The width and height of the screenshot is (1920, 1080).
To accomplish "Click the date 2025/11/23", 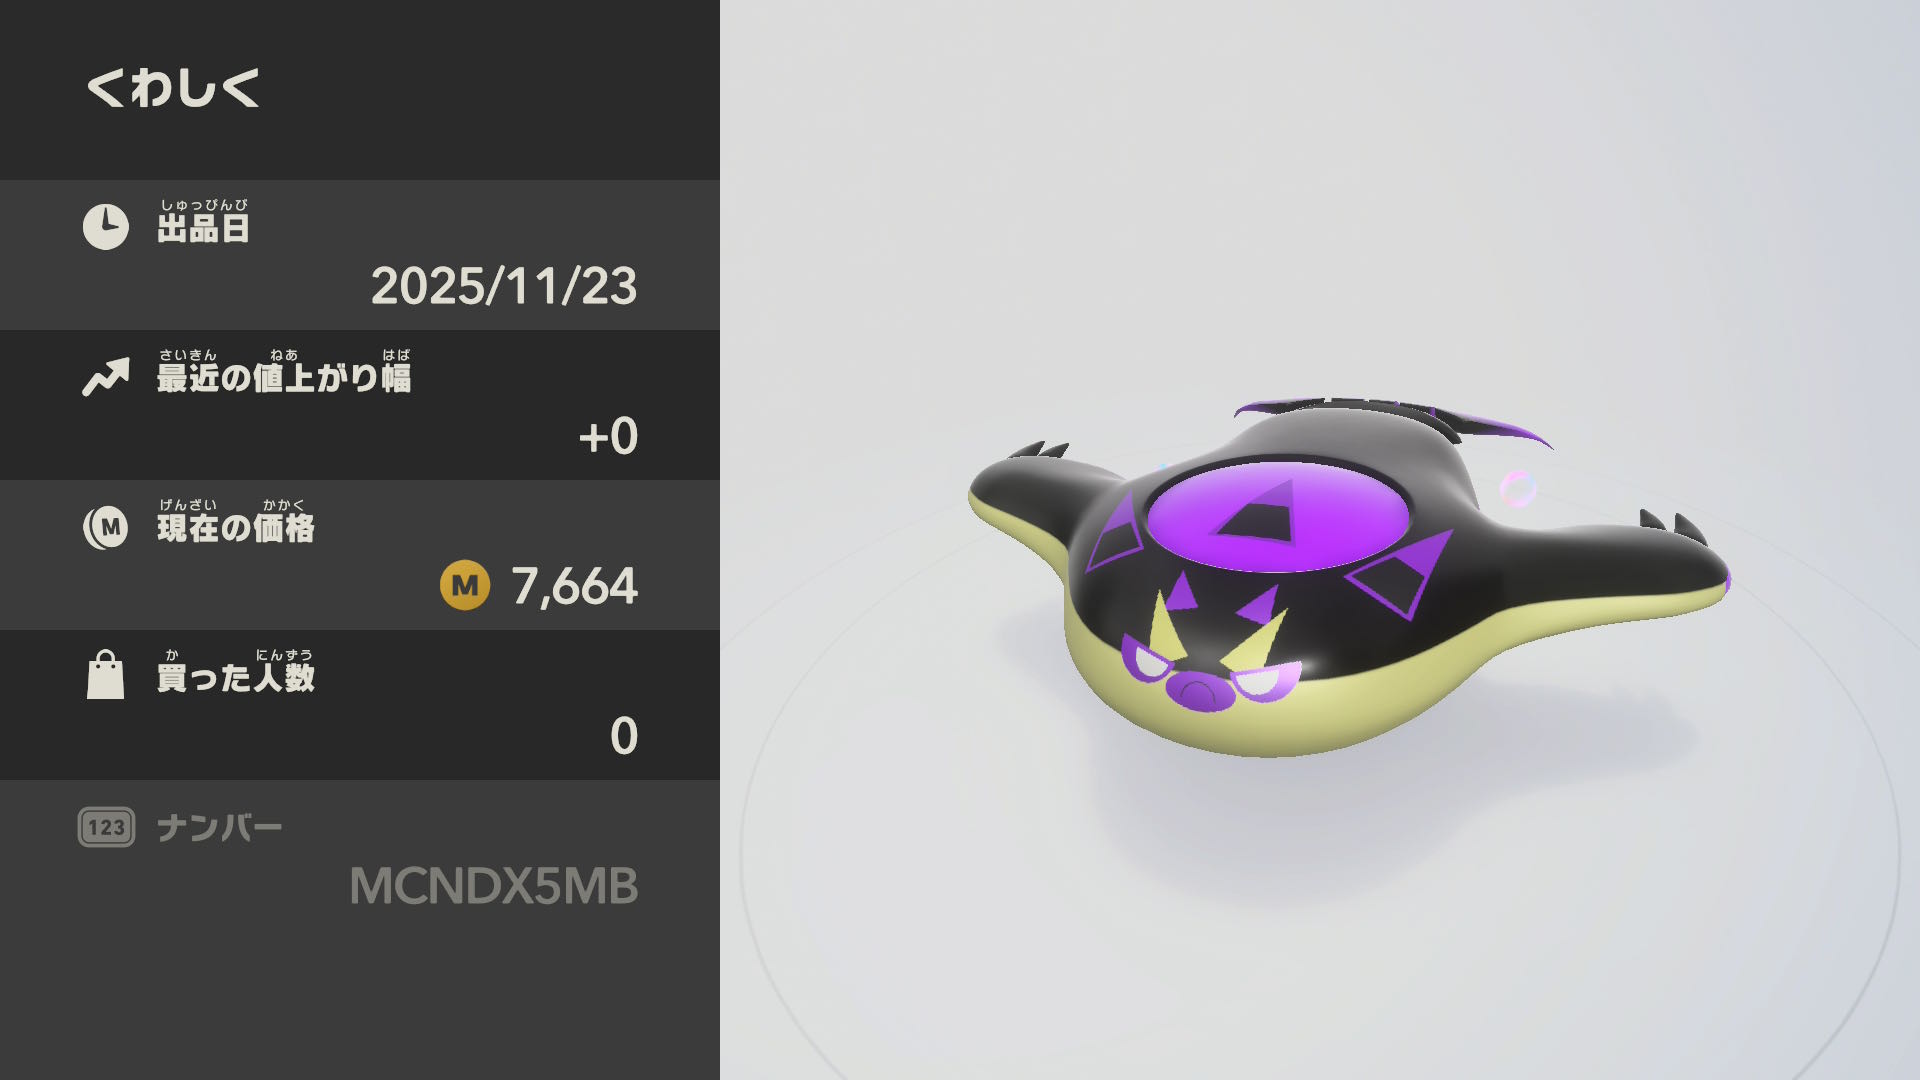I will [x=504, y=286].
